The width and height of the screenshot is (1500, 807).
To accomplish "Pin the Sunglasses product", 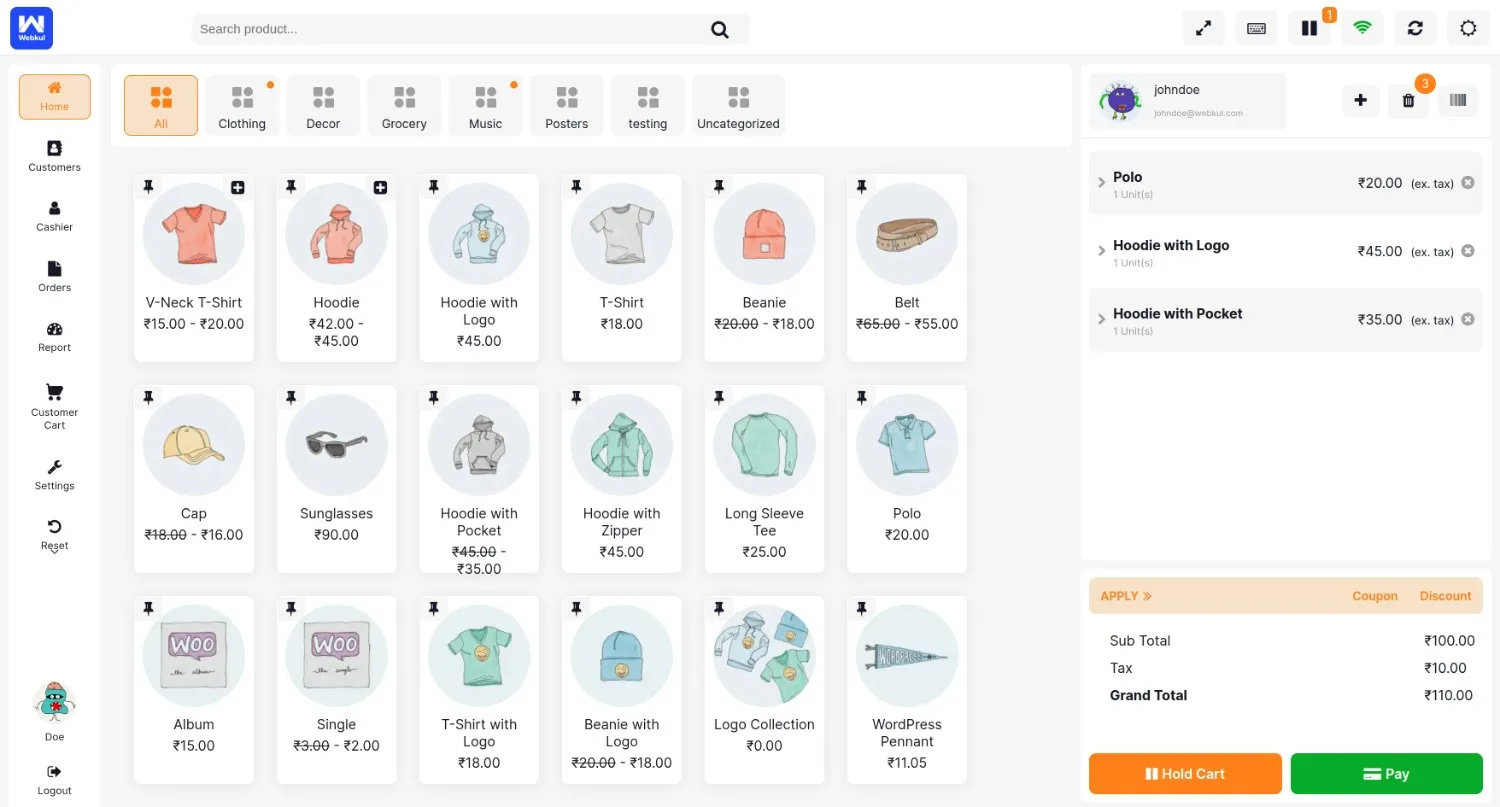I will (x=291, y=398).
